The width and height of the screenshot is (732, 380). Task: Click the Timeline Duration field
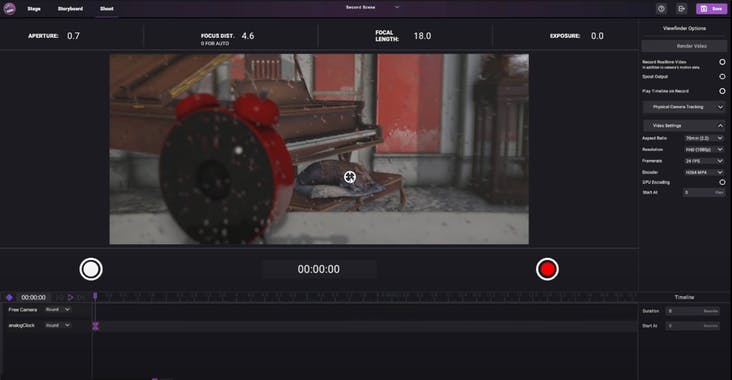pyautogui.click(x=693, y=311)
